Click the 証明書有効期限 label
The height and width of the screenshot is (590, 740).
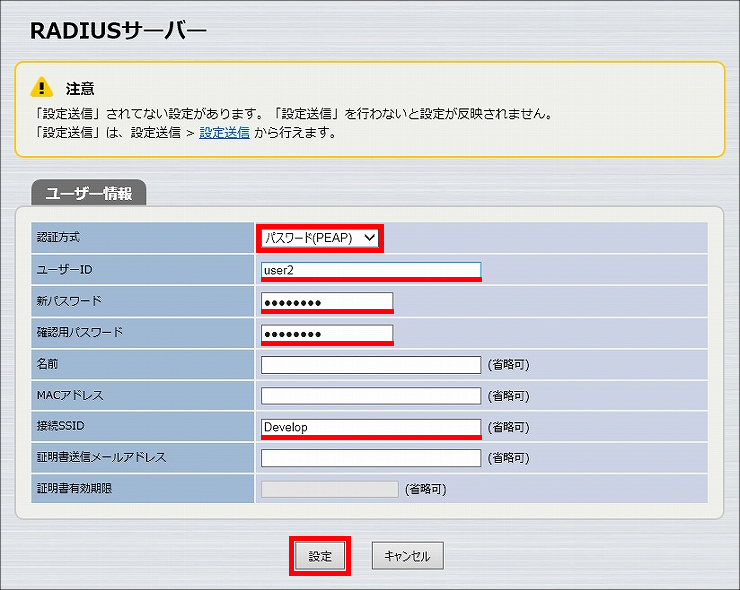(75, 488)
